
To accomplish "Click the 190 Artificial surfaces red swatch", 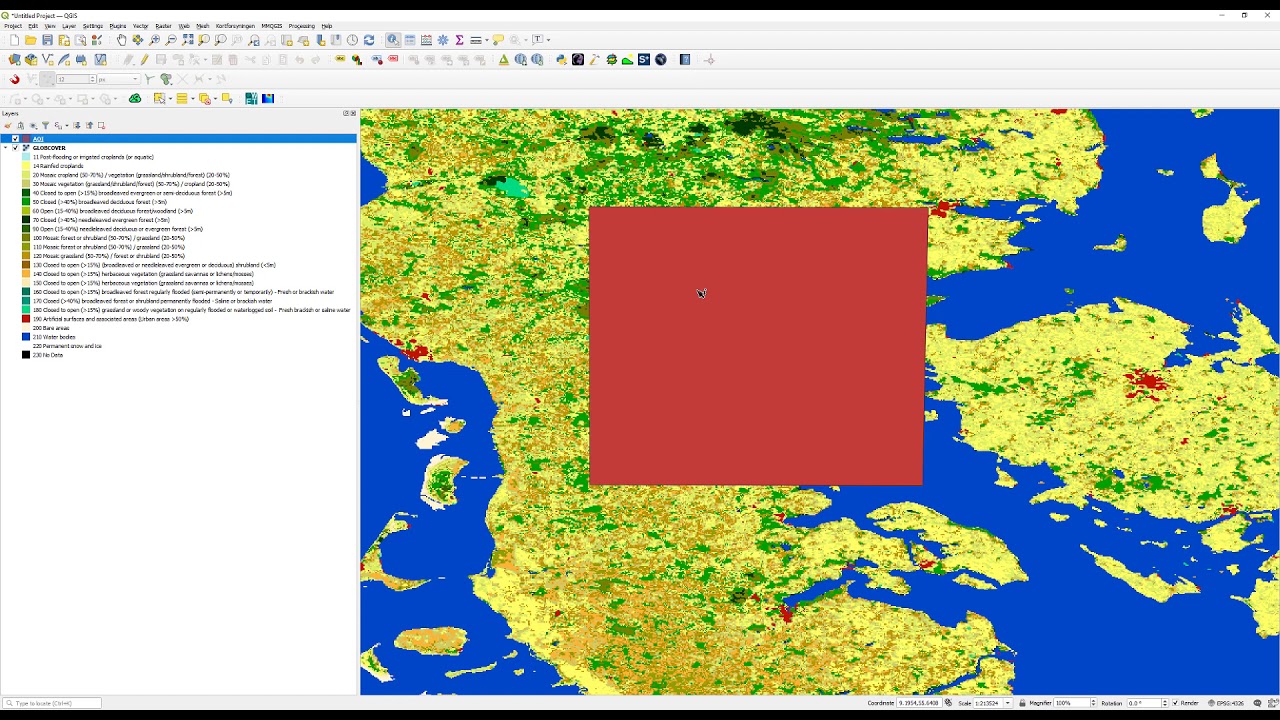I will point(27,319).
